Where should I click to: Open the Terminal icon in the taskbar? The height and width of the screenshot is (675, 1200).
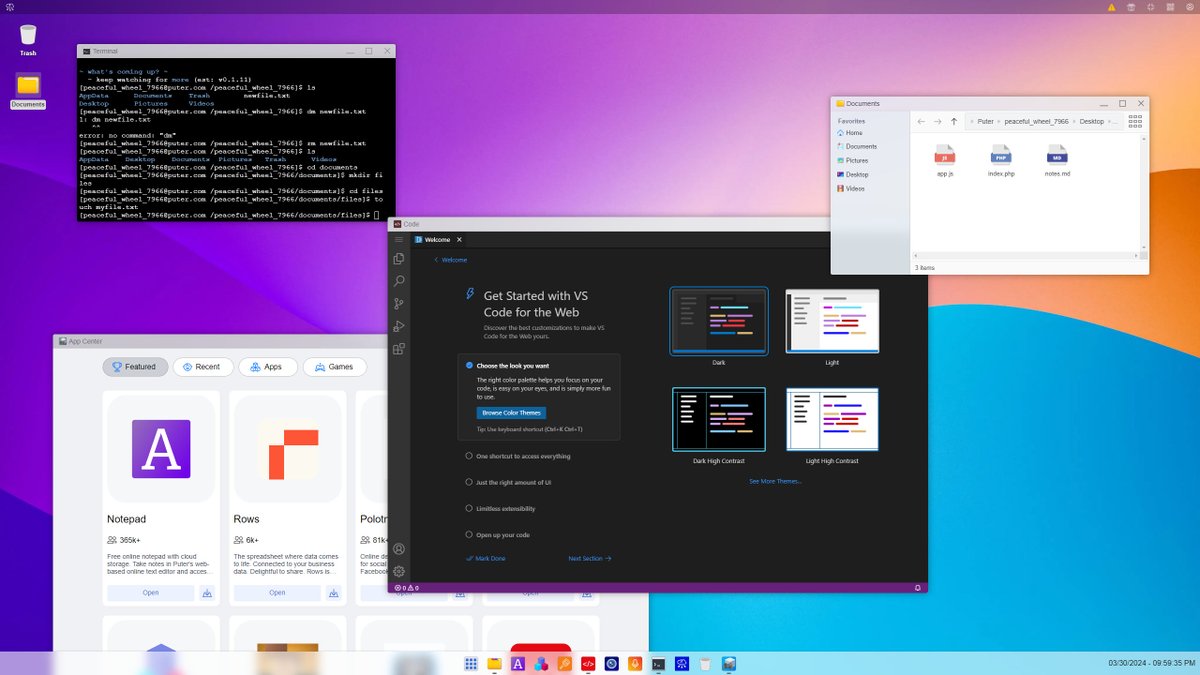(x=658, y=663)
